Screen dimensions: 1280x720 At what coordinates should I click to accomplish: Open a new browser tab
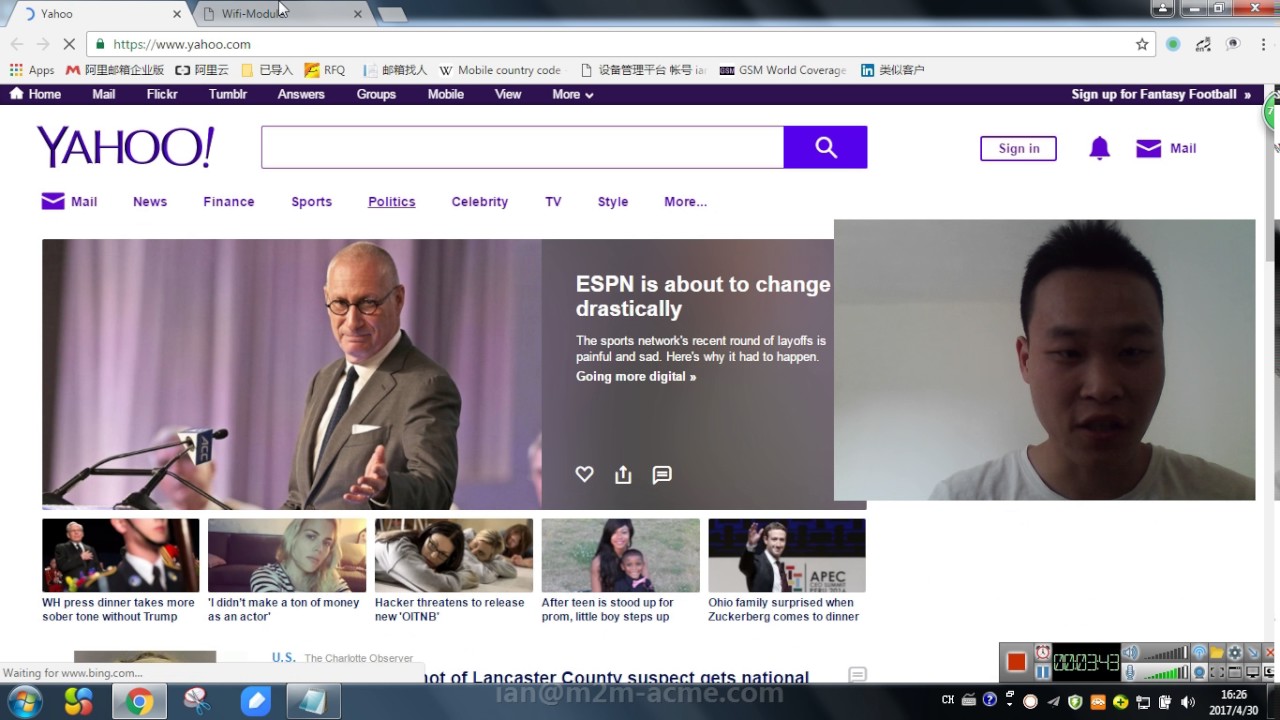(x=391, y=14)
